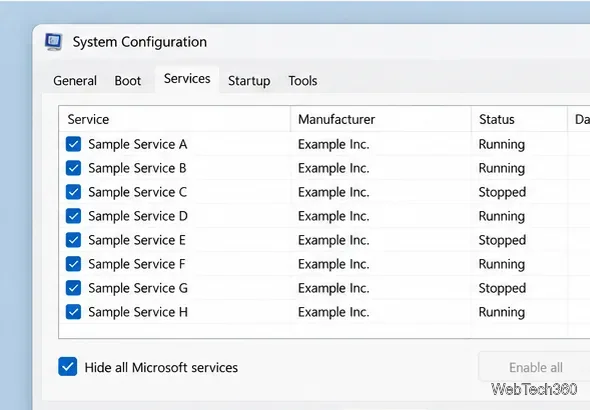Click Stopped status of Sample Service C

pyautogui.click(x=502, y=192)
